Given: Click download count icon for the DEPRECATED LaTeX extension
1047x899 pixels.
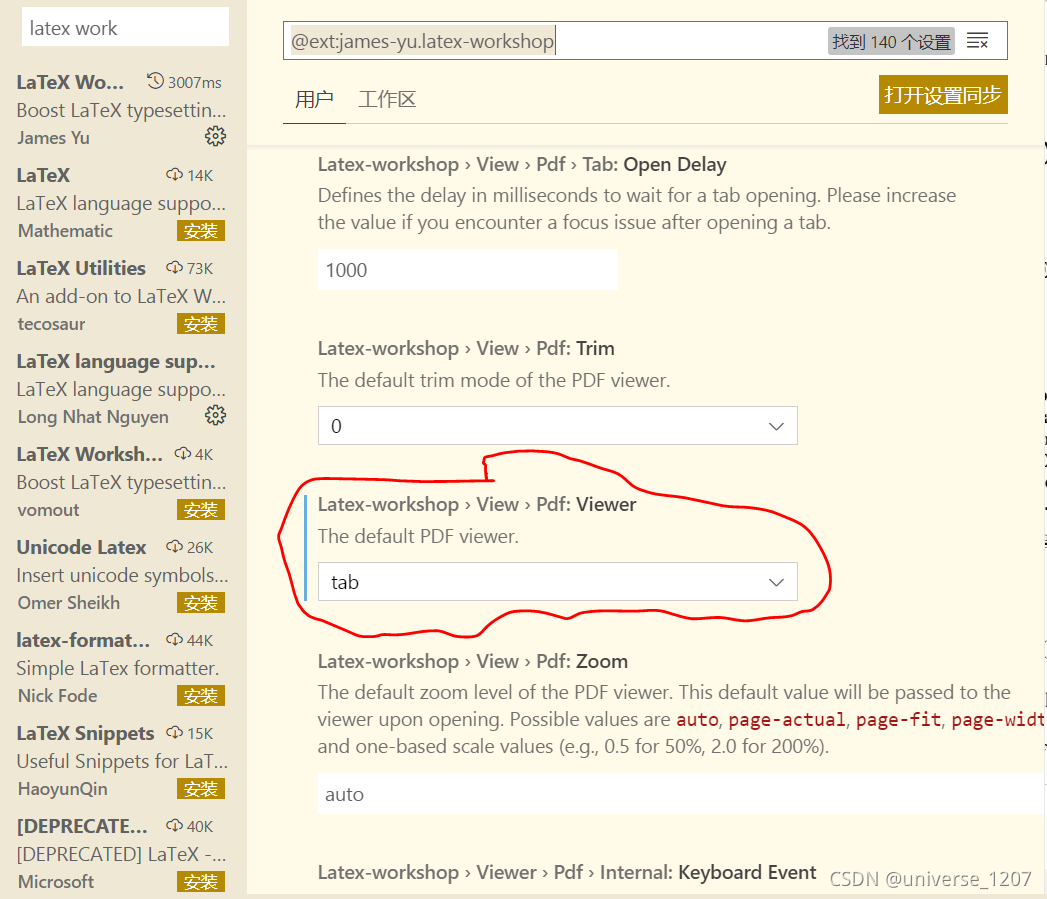Looking at the screenshot, I should (174, 826).
